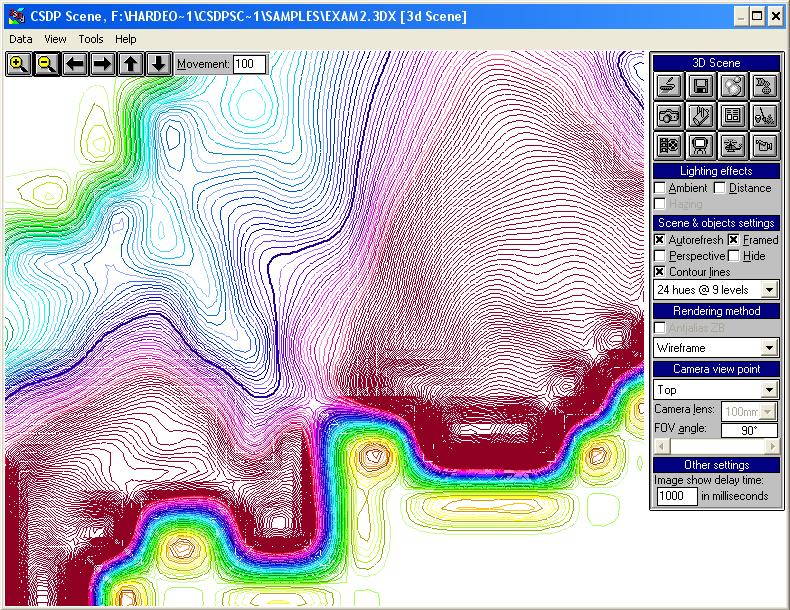Open the Data menu

(20, 39)
